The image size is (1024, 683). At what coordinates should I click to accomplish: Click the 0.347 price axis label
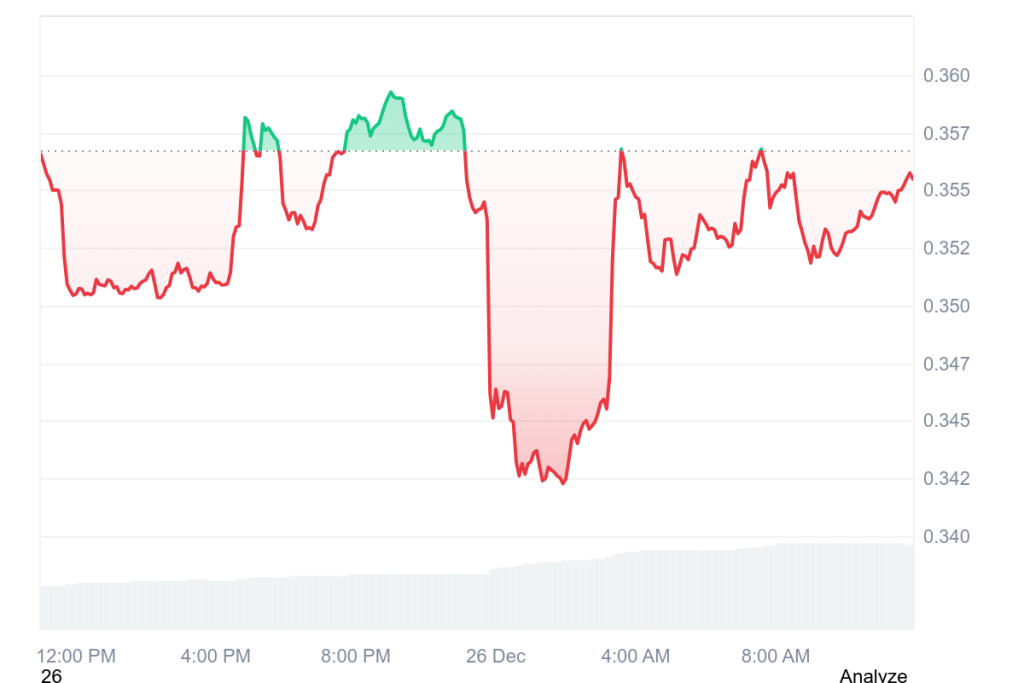(x=949, y=364)
